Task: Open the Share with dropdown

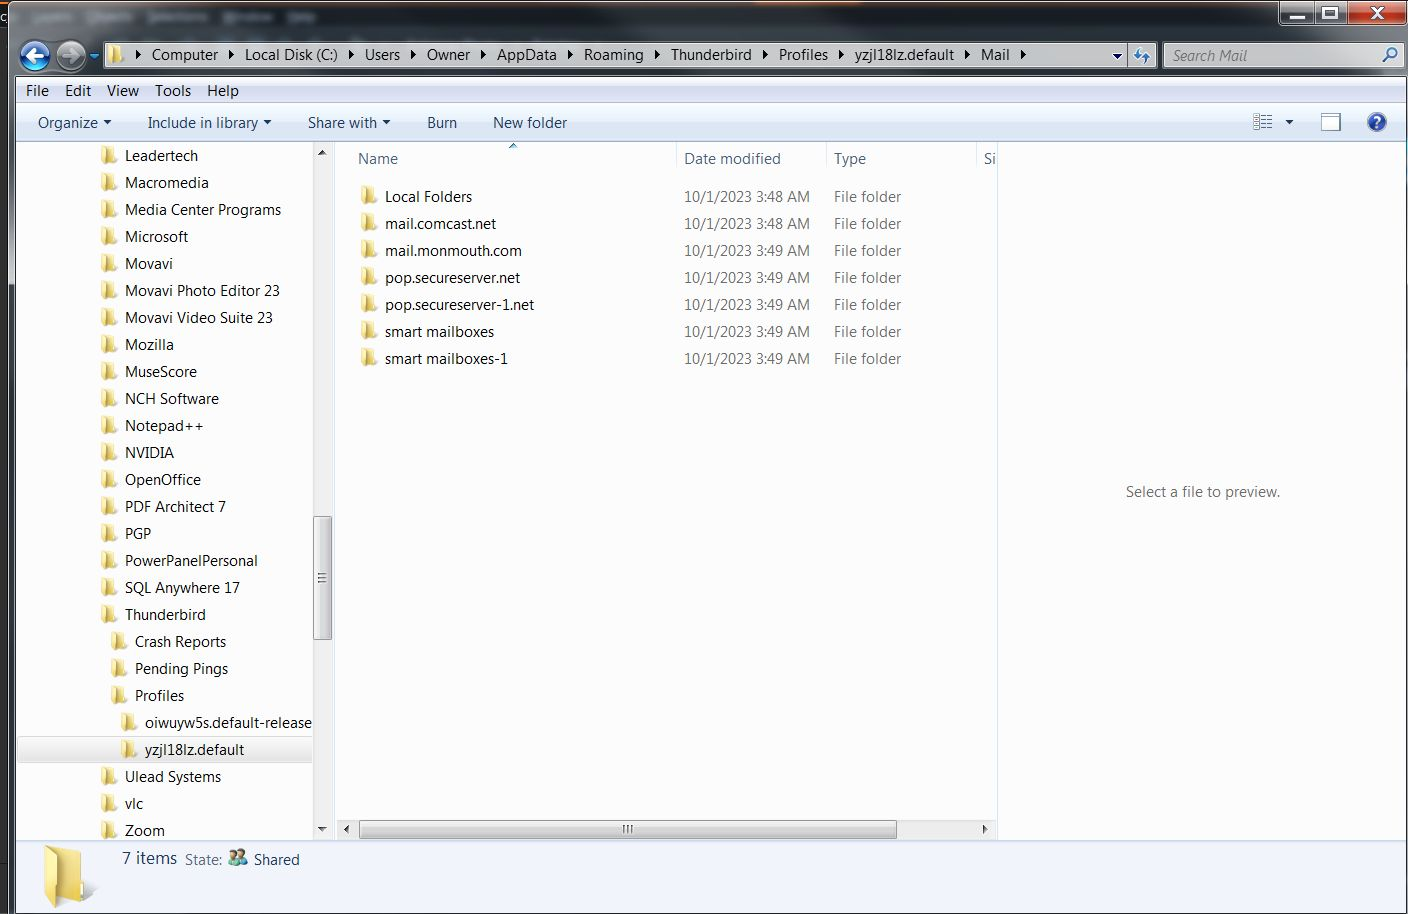Action: click(348, 123)
